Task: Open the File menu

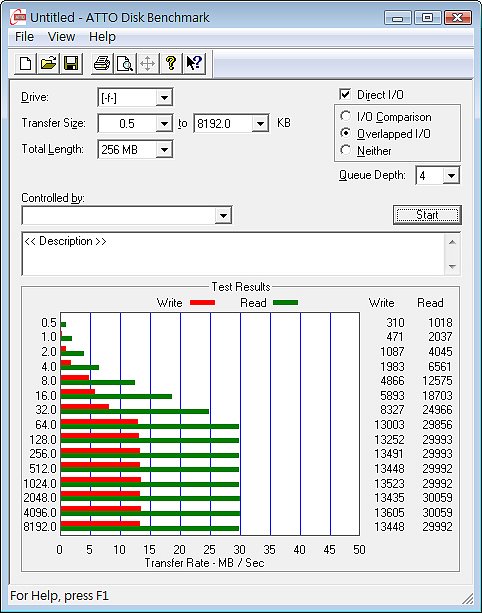Action: (24, 37)
